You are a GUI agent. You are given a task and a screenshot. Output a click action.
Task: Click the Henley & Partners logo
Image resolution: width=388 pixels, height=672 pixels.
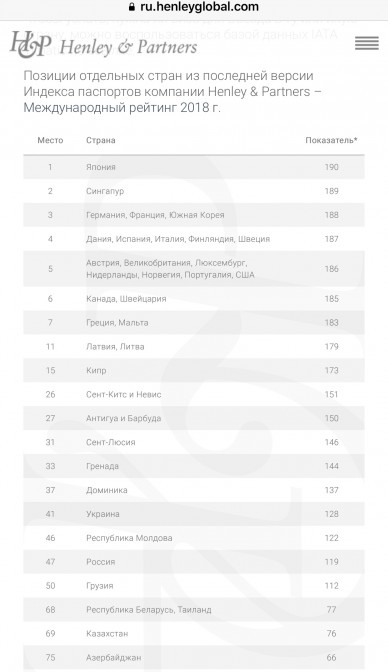103,45
